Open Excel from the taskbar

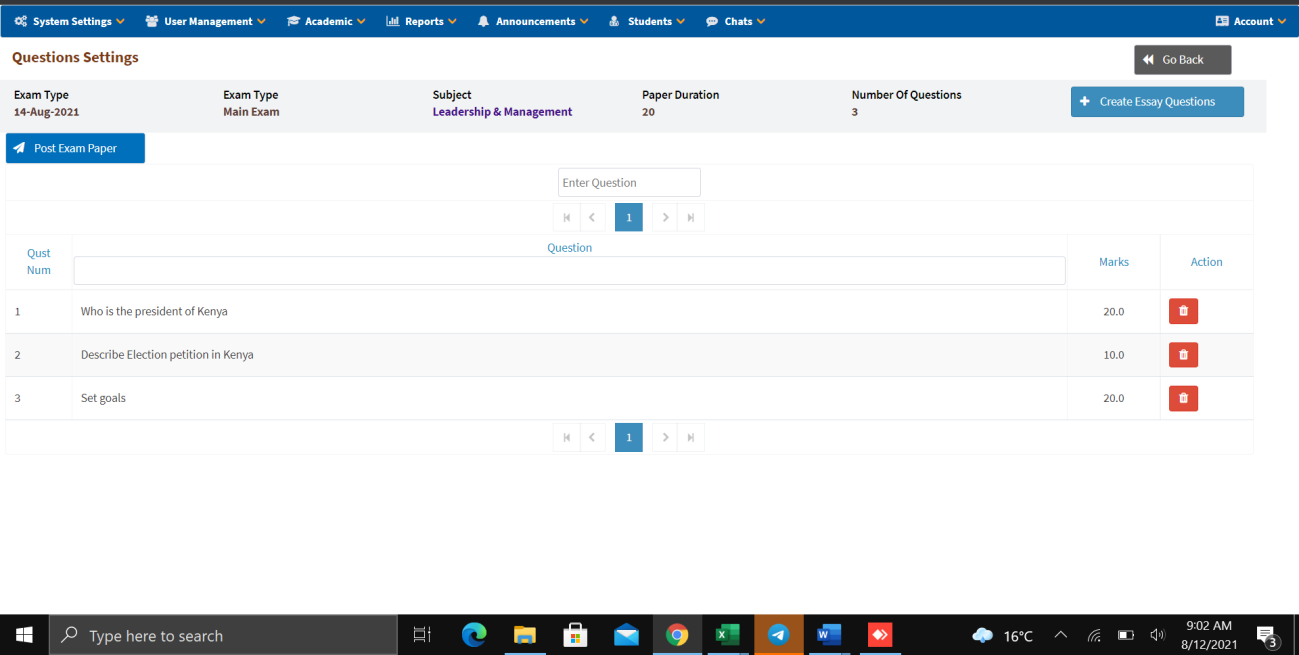point(727,635)
